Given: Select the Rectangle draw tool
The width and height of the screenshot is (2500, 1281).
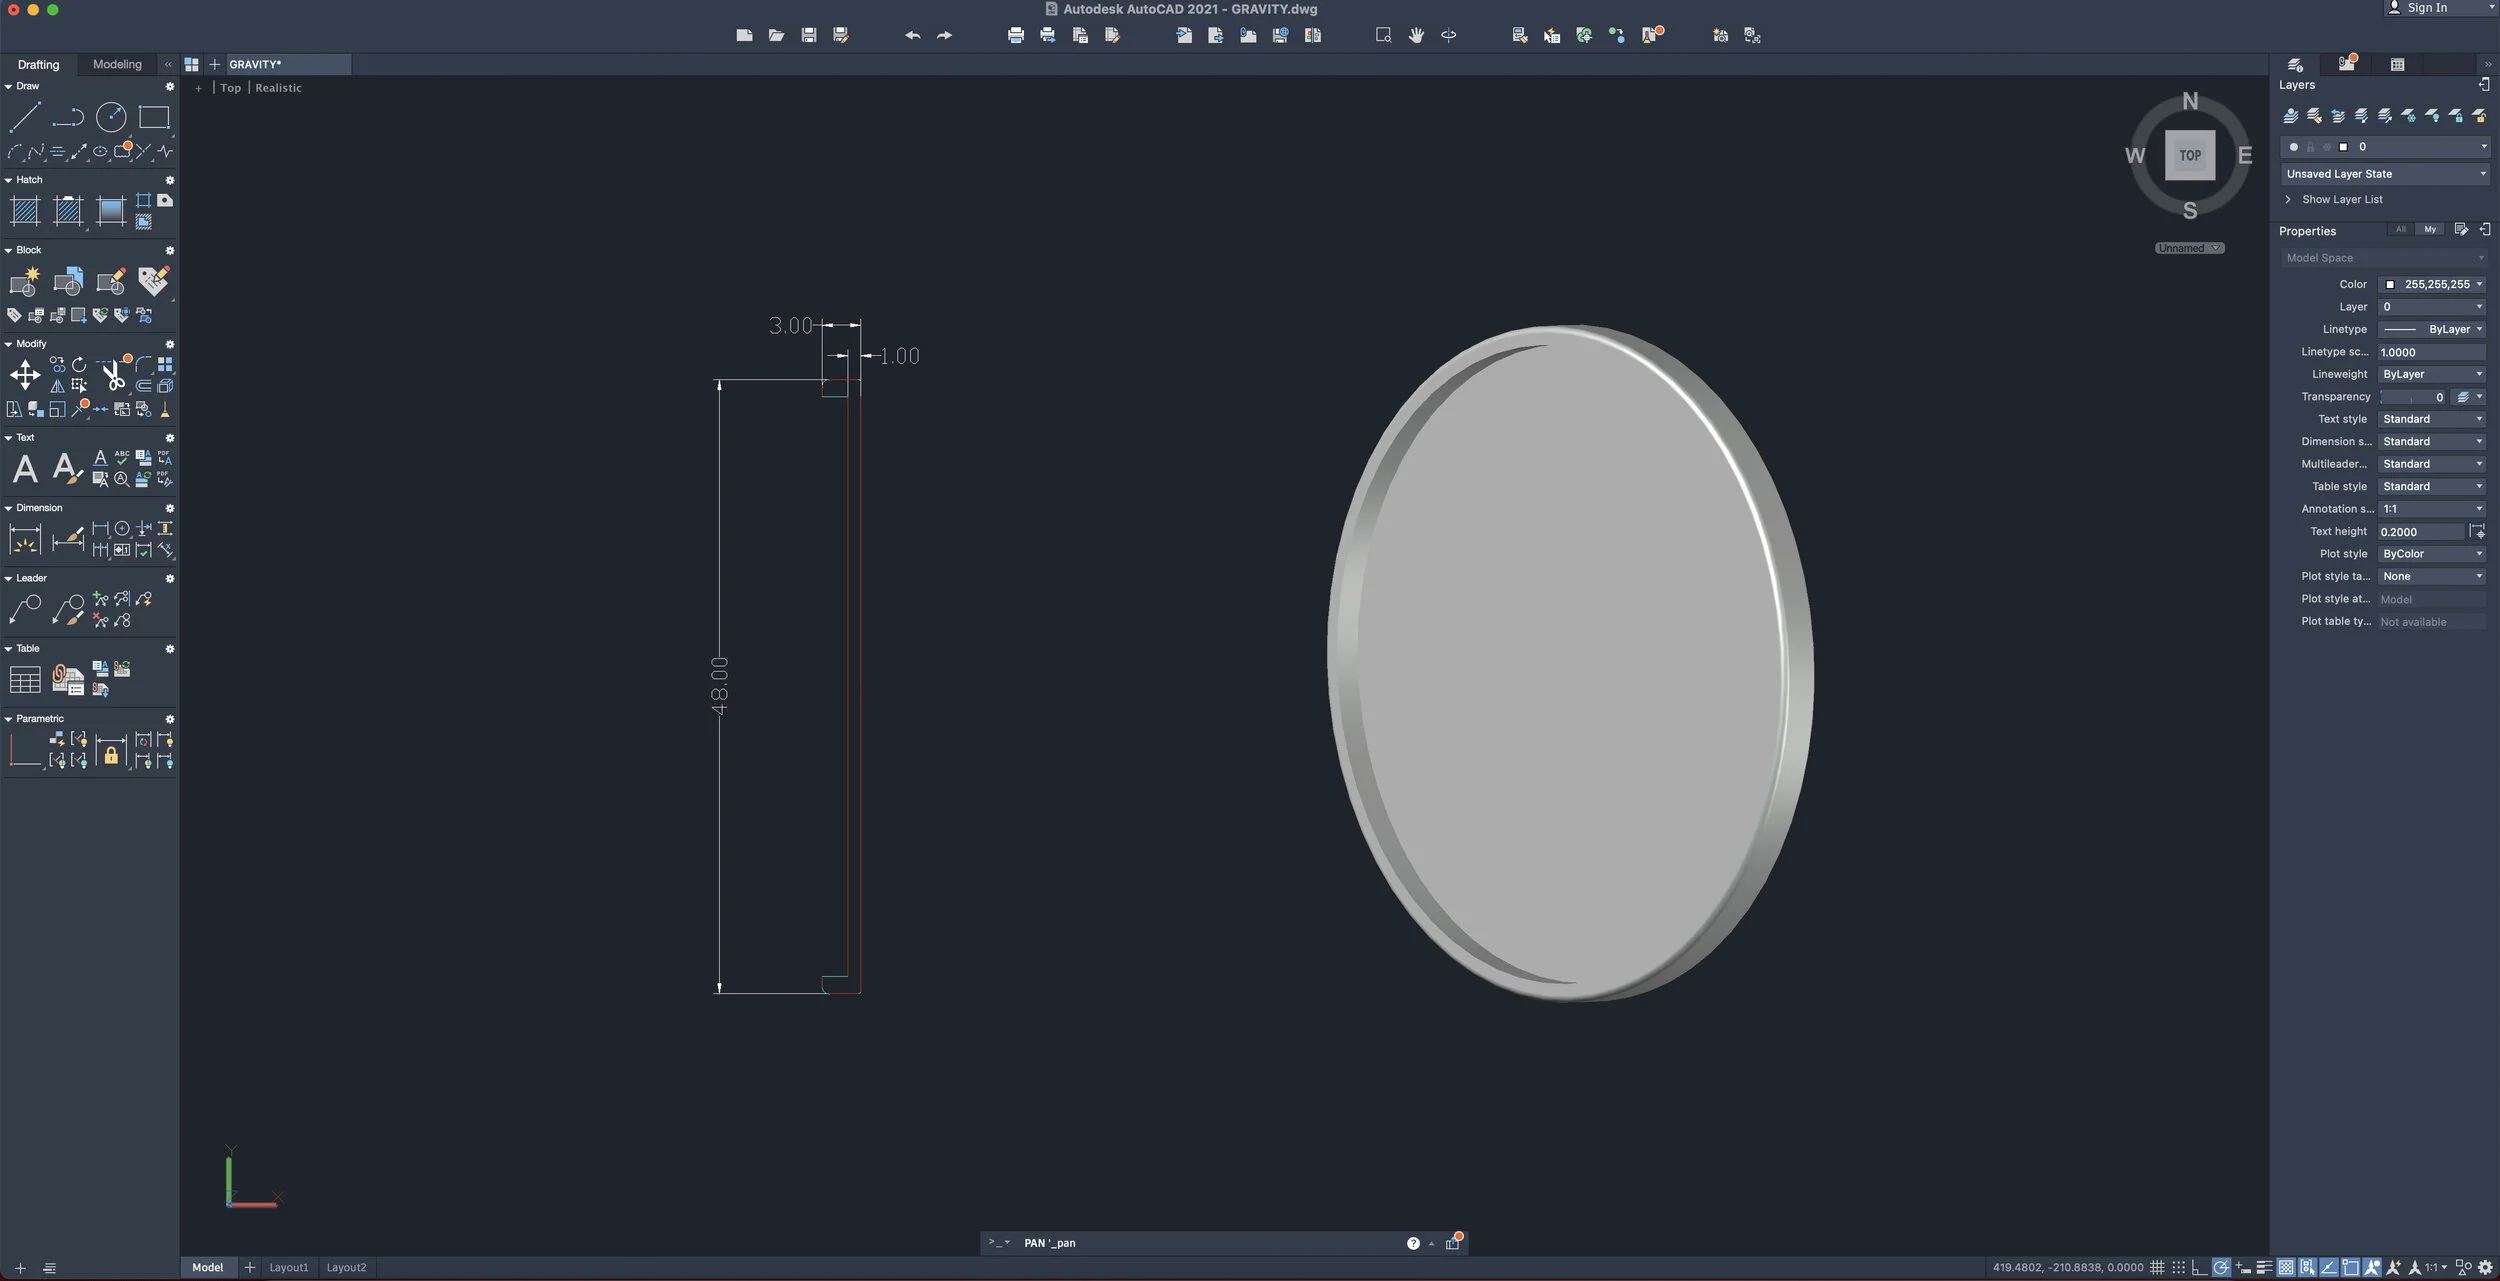Looking at the screenshot, I should coord(154,117).
